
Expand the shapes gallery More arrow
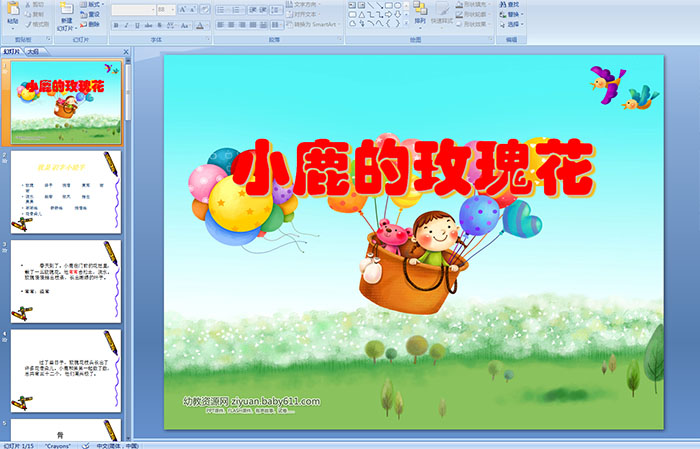406,23
